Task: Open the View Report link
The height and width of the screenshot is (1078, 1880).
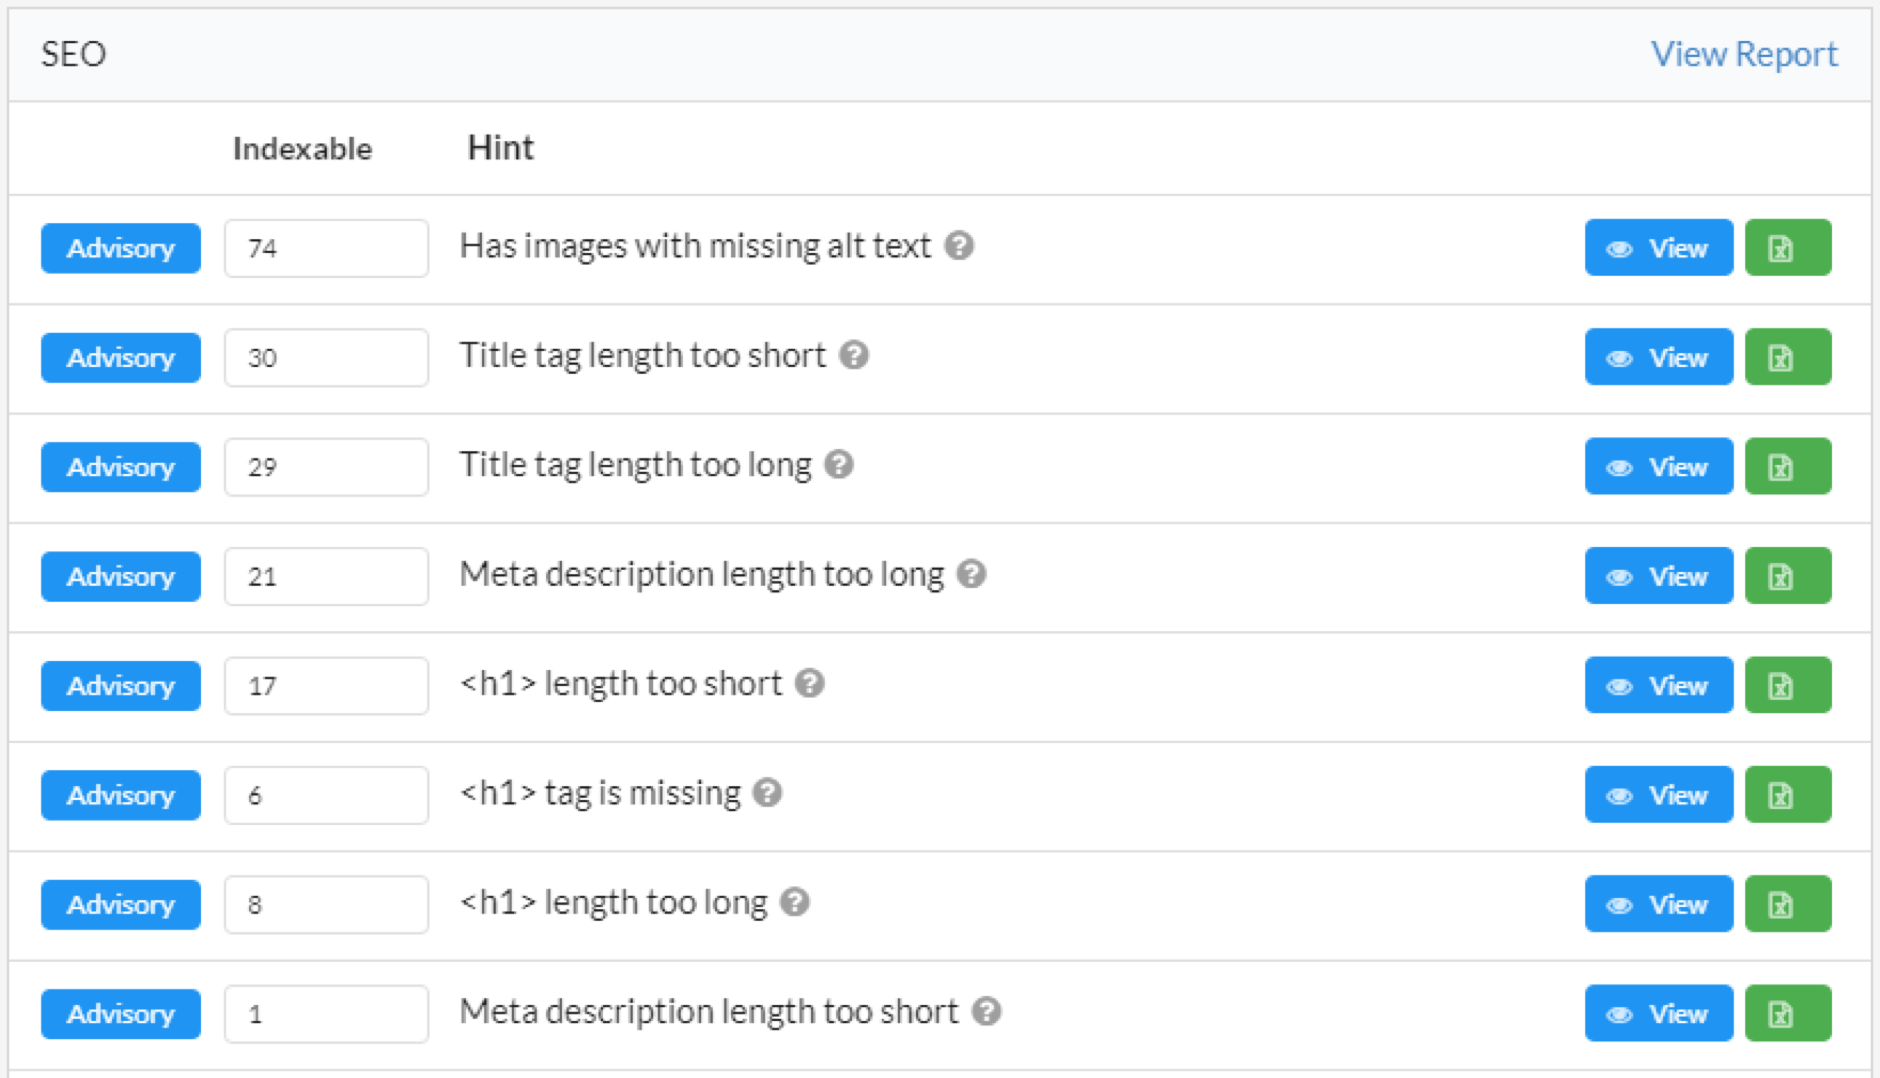Action: pyautogui.click(x=1743, y=54)
